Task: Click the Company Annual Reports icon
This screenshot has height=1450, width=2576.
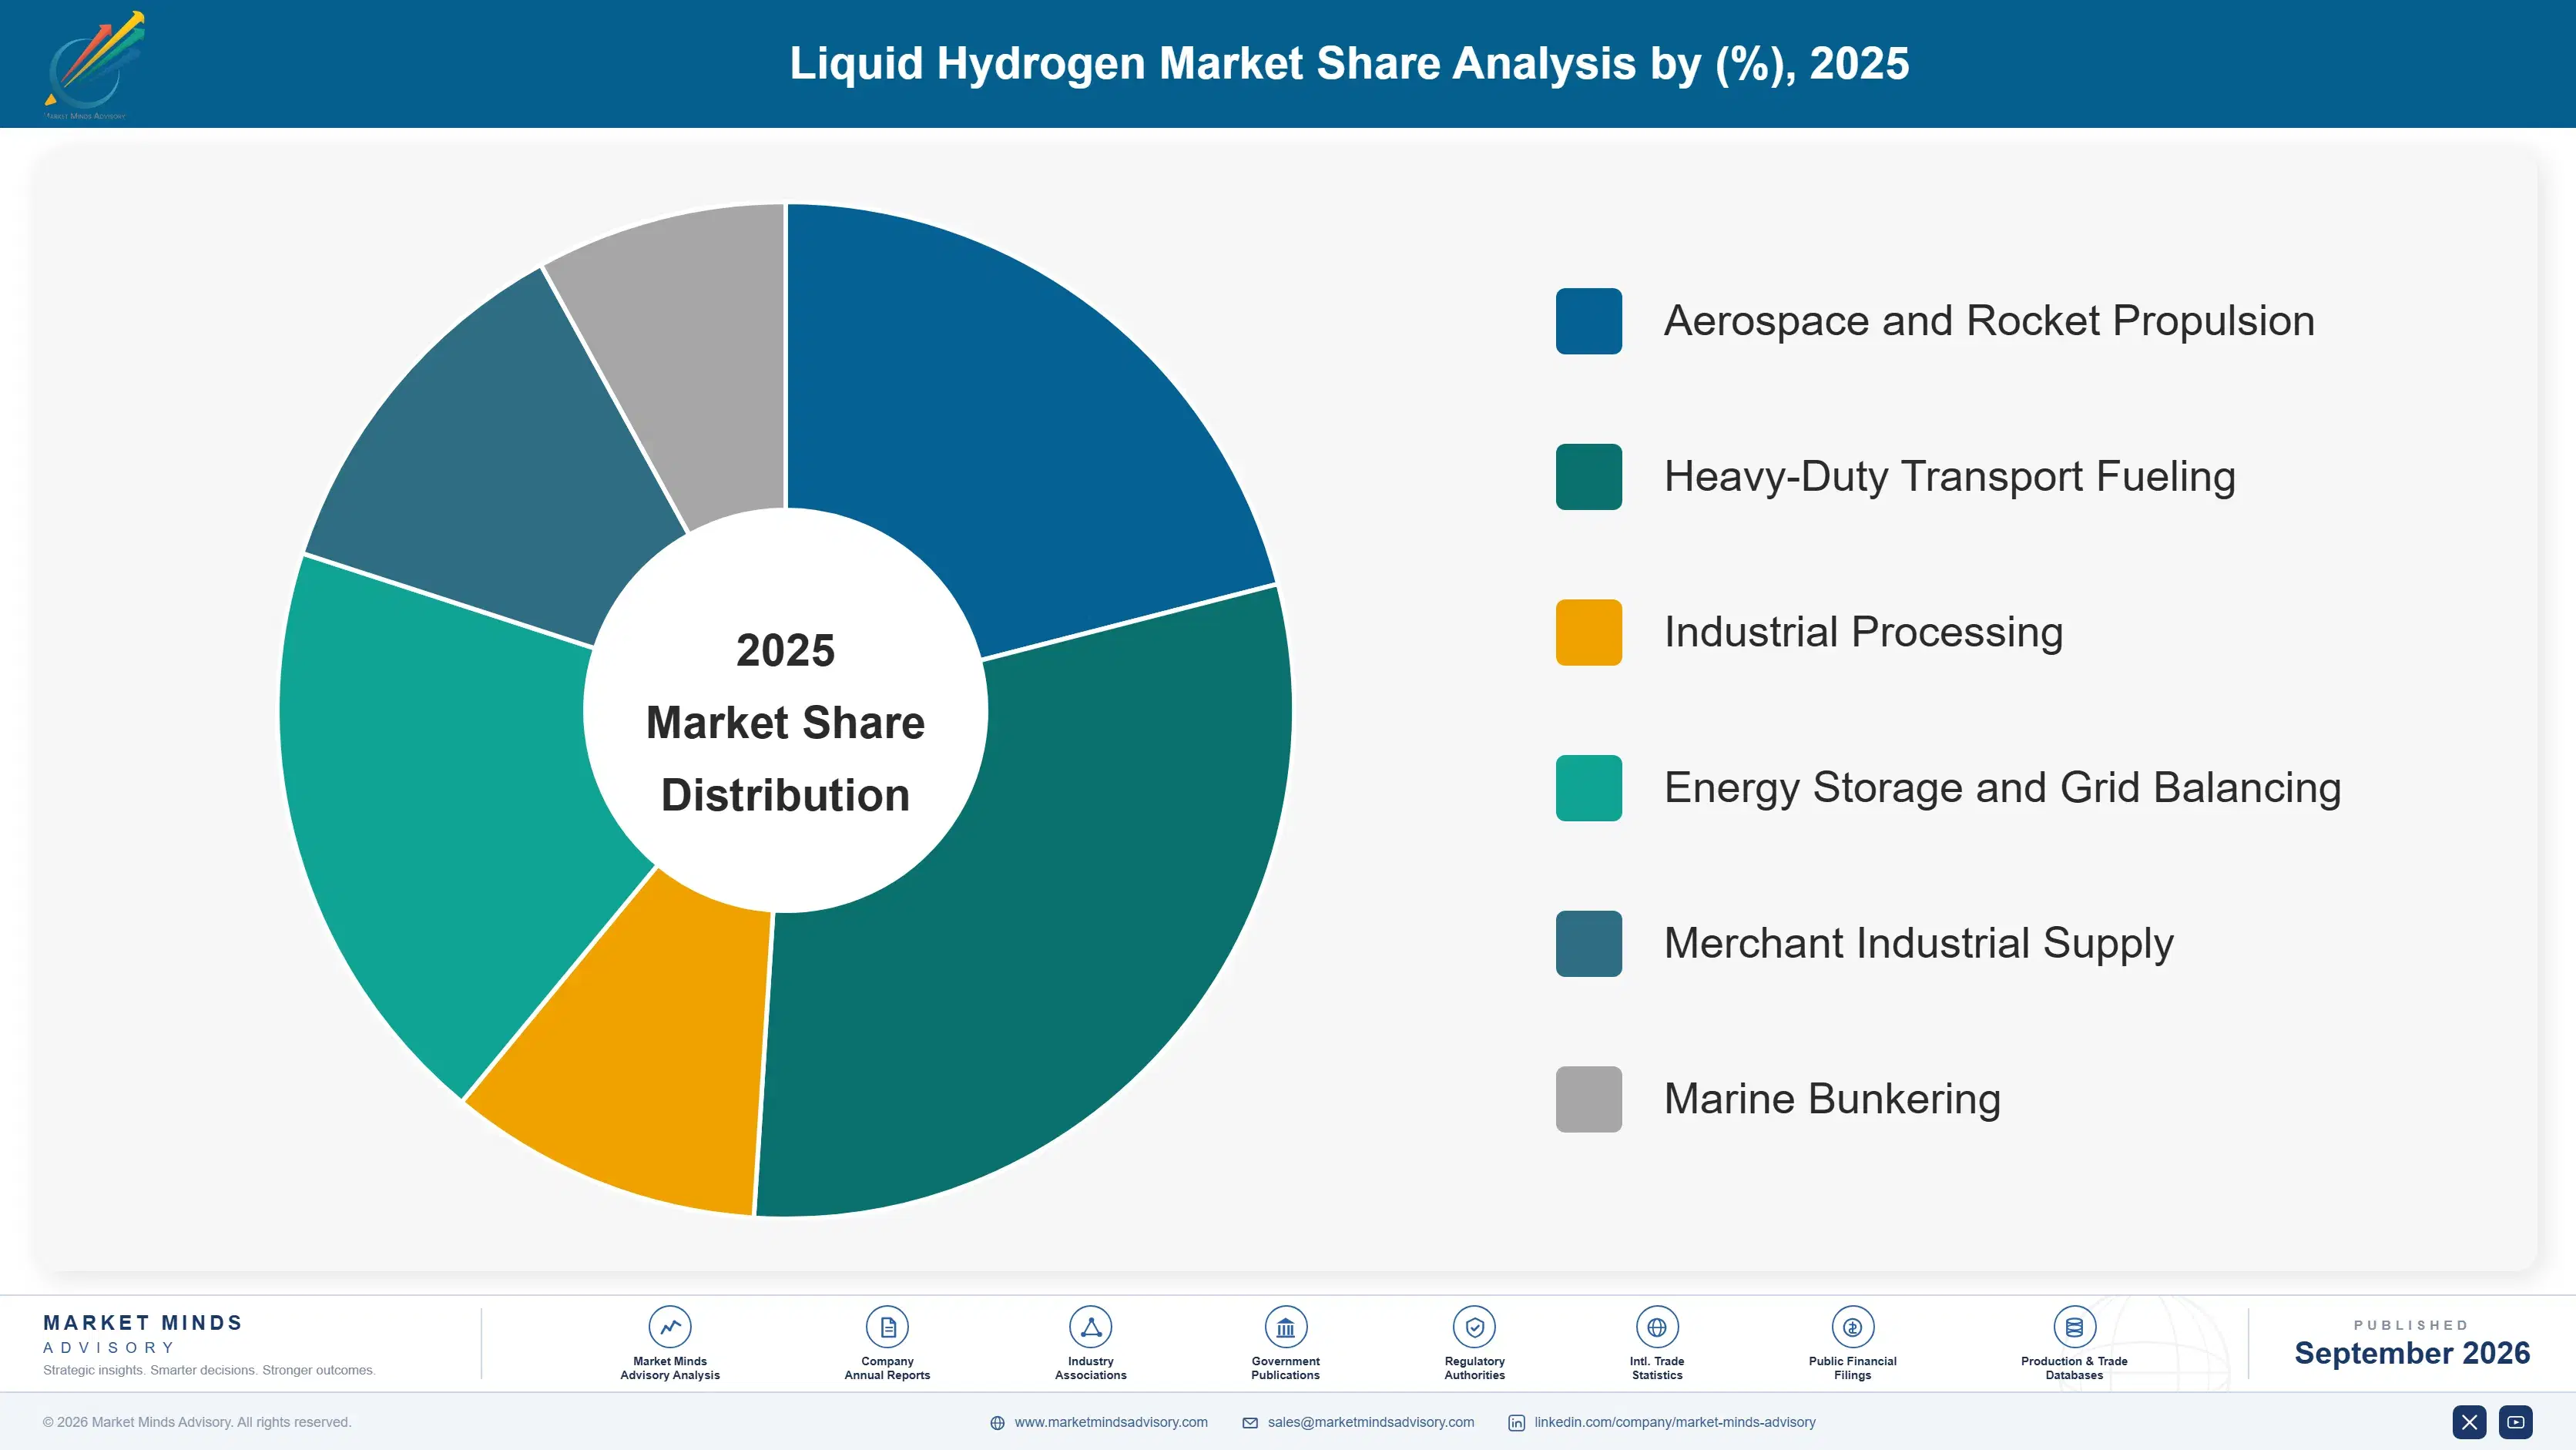Action: [x=887, y=1327]
